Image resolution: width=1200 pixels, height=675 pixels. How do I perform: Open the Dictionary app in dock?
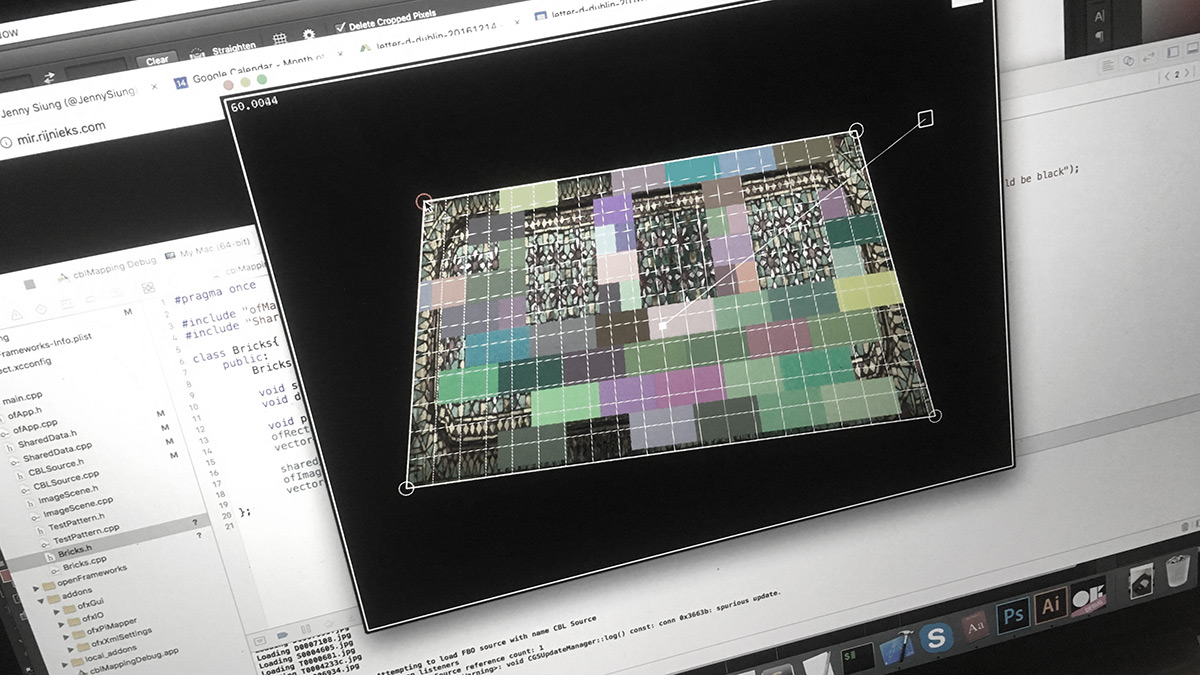coord(975,626)
